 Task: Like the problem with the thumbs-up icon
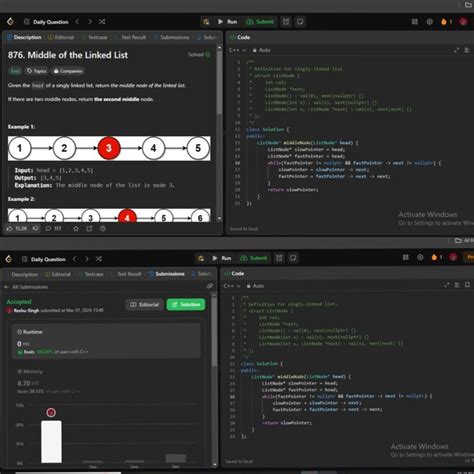point(17,228)
